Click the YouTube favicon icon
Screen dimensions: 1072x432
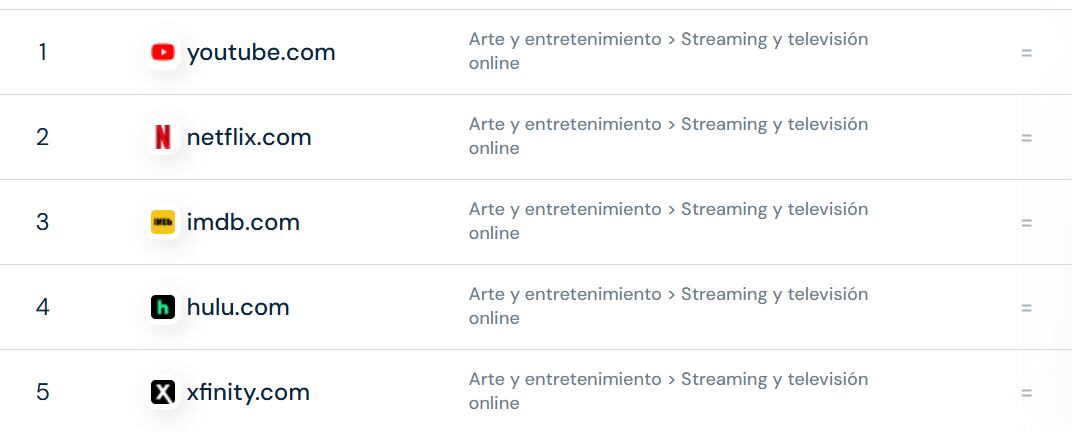click(162, 52)
